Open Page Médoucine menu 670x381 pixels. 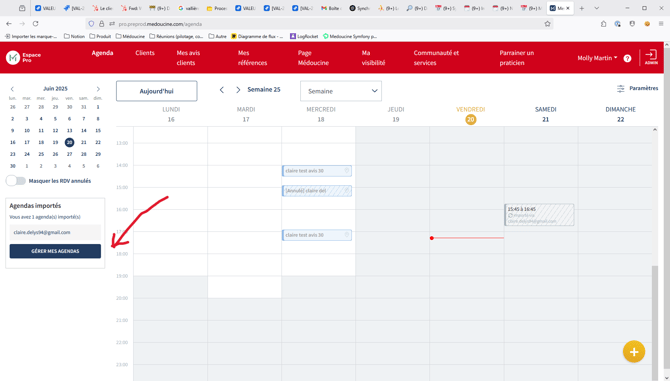coord(313,58)
